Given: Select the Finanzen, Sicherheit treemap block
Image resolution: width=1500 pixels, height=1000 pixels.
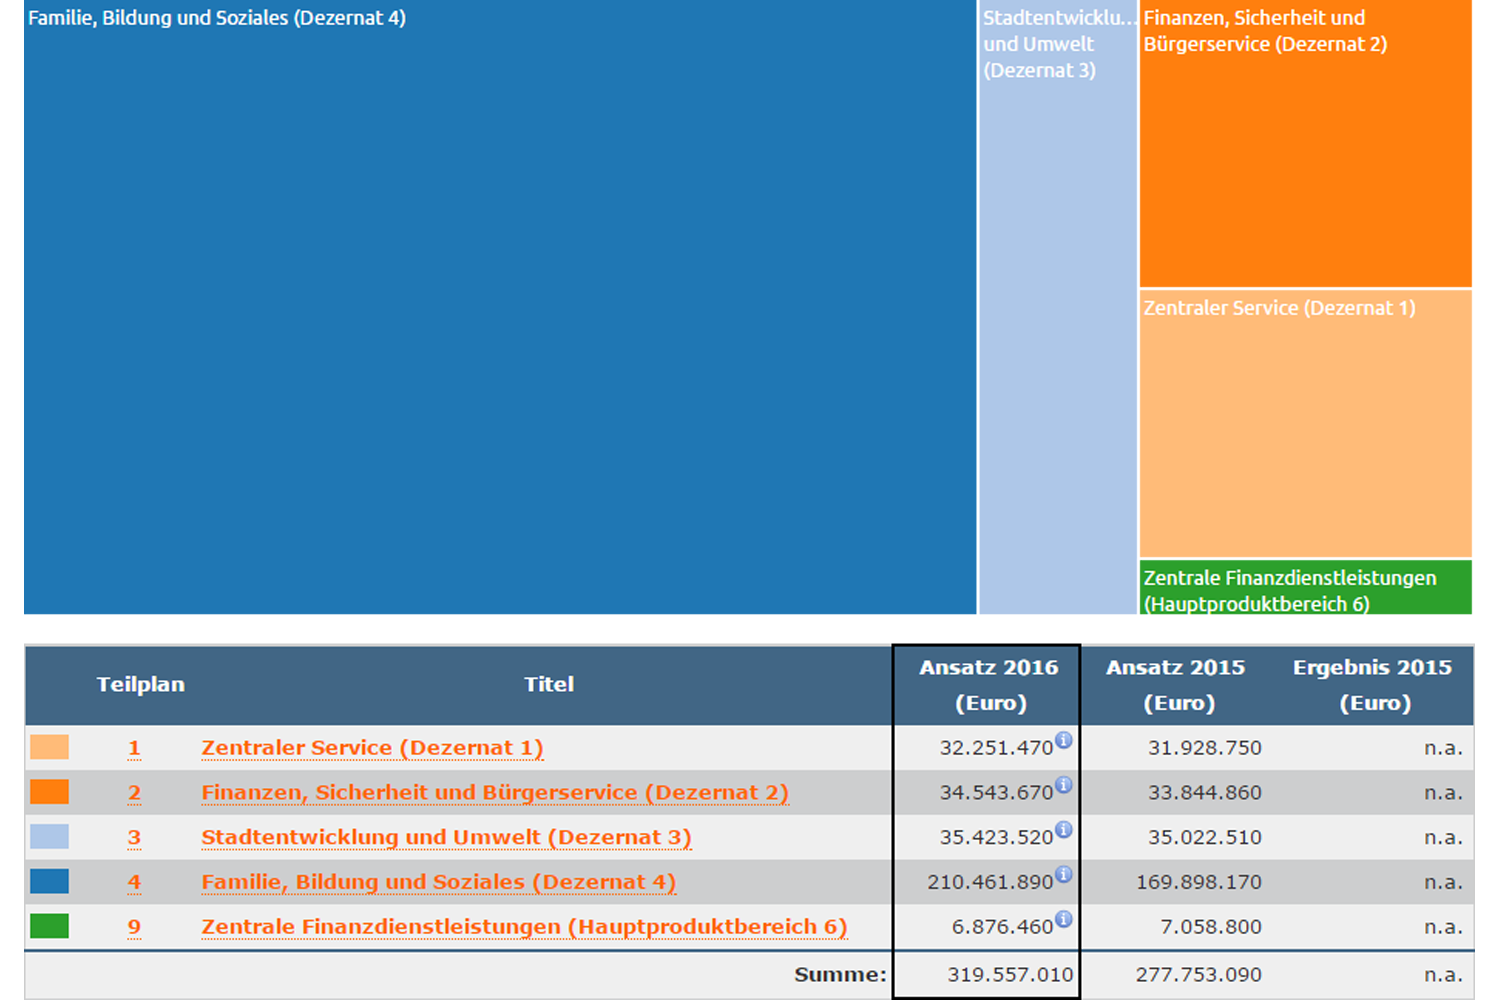Looking at the screenshot, I should (x=1305, y=143).
